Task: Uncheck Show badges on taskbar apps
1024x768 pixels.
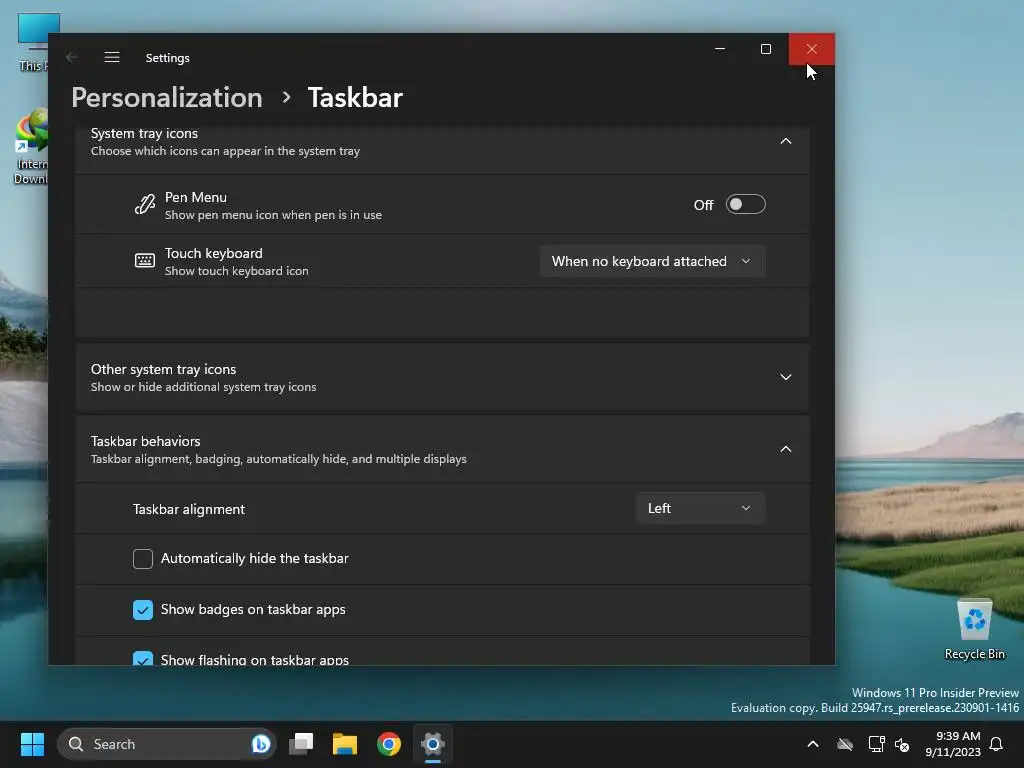Action: point(143,610)
